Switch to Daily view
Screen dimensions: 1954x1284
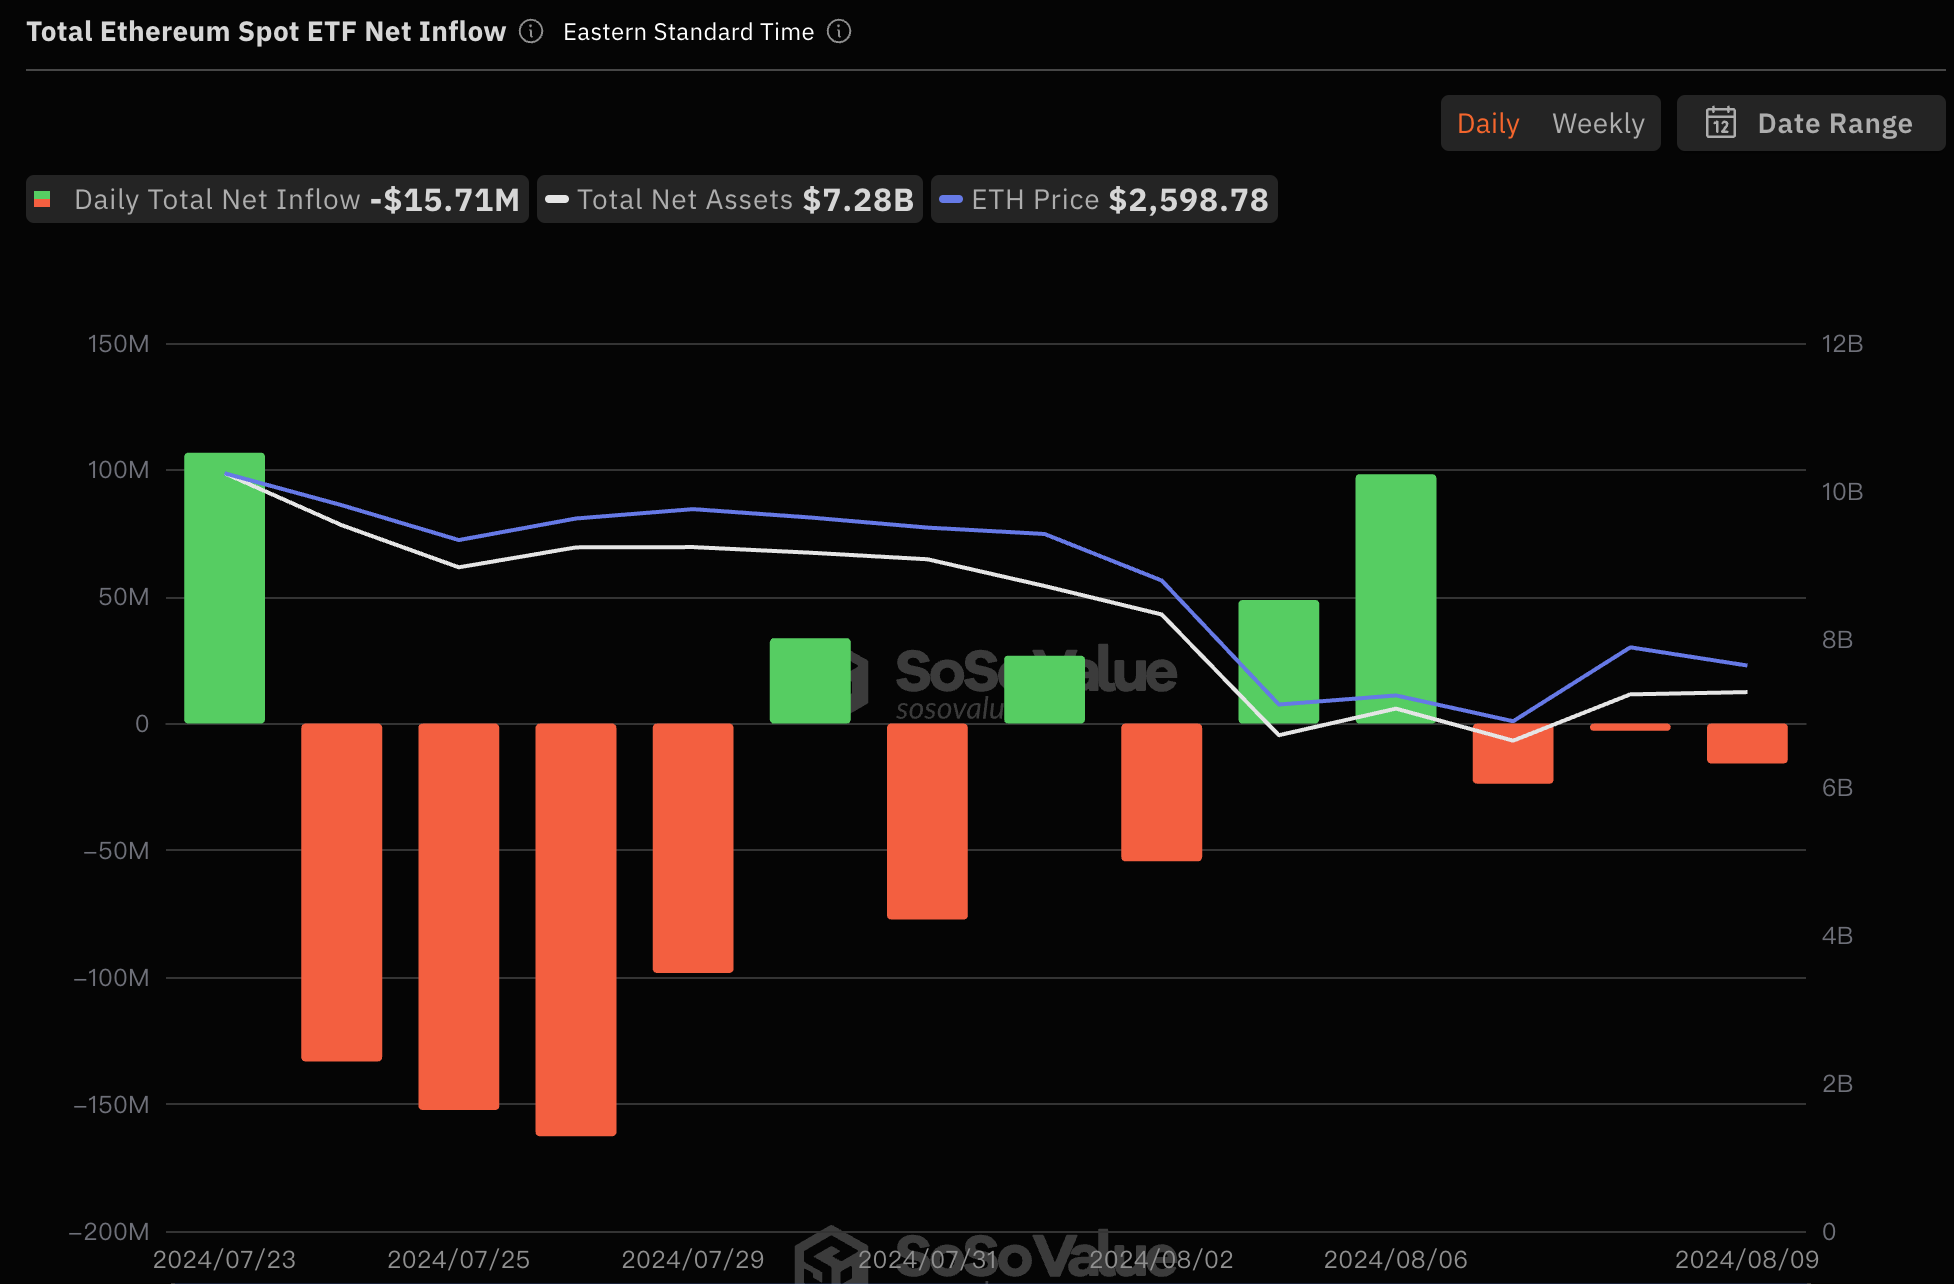tap(1488, 123)
